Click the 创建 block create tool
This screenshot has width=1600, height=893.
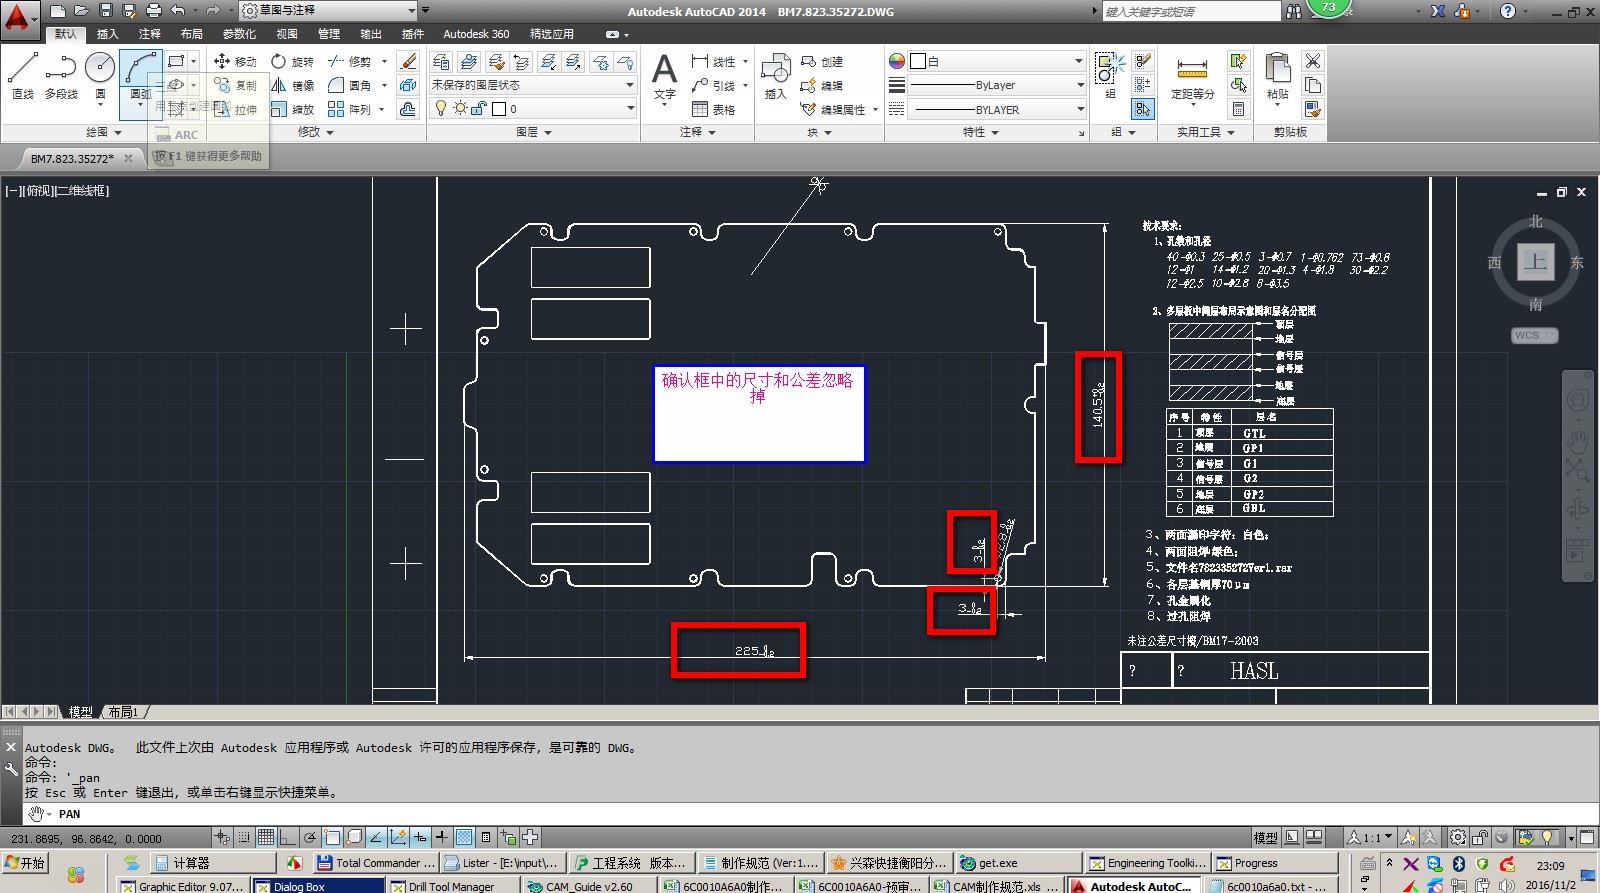click(x=821, y=61)
